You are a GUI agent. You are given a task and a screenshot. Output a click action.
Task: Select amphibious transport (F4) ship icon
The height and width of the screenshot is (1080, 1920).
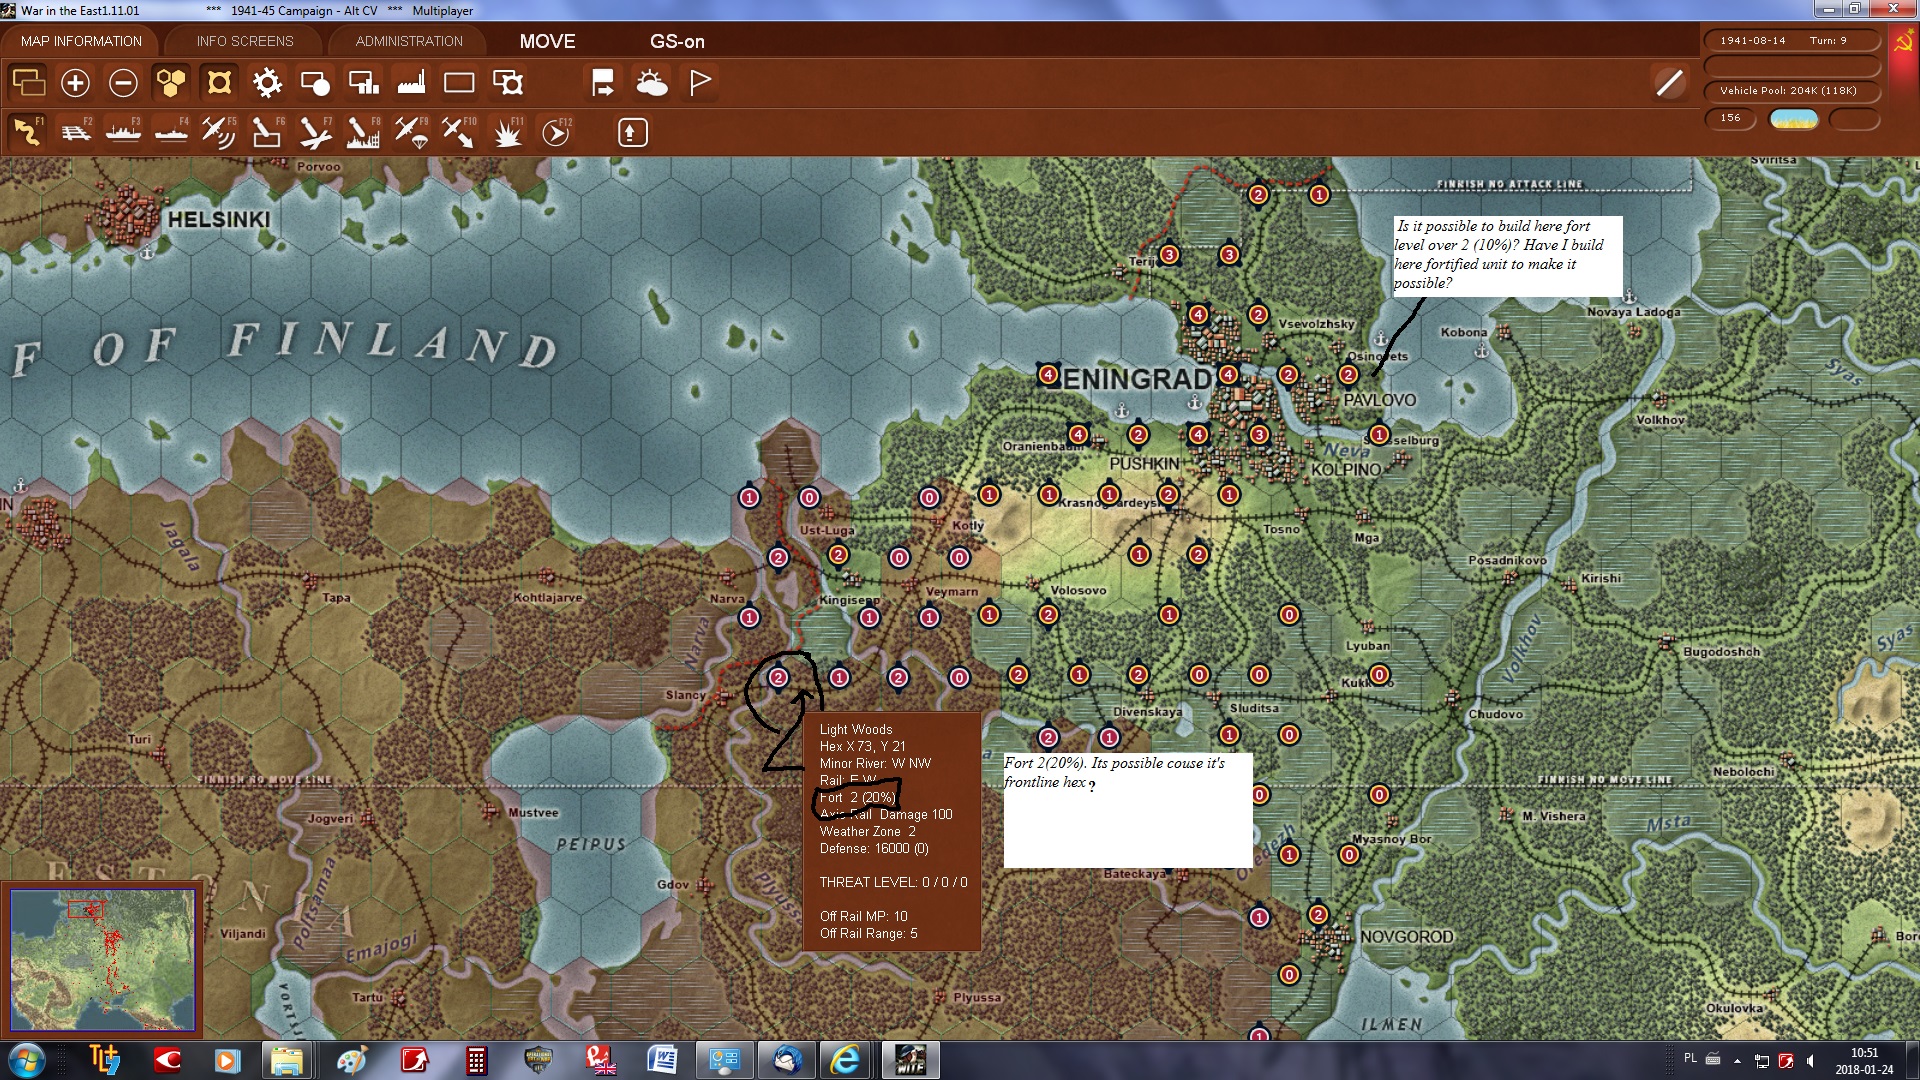click(x=171, y=132)
